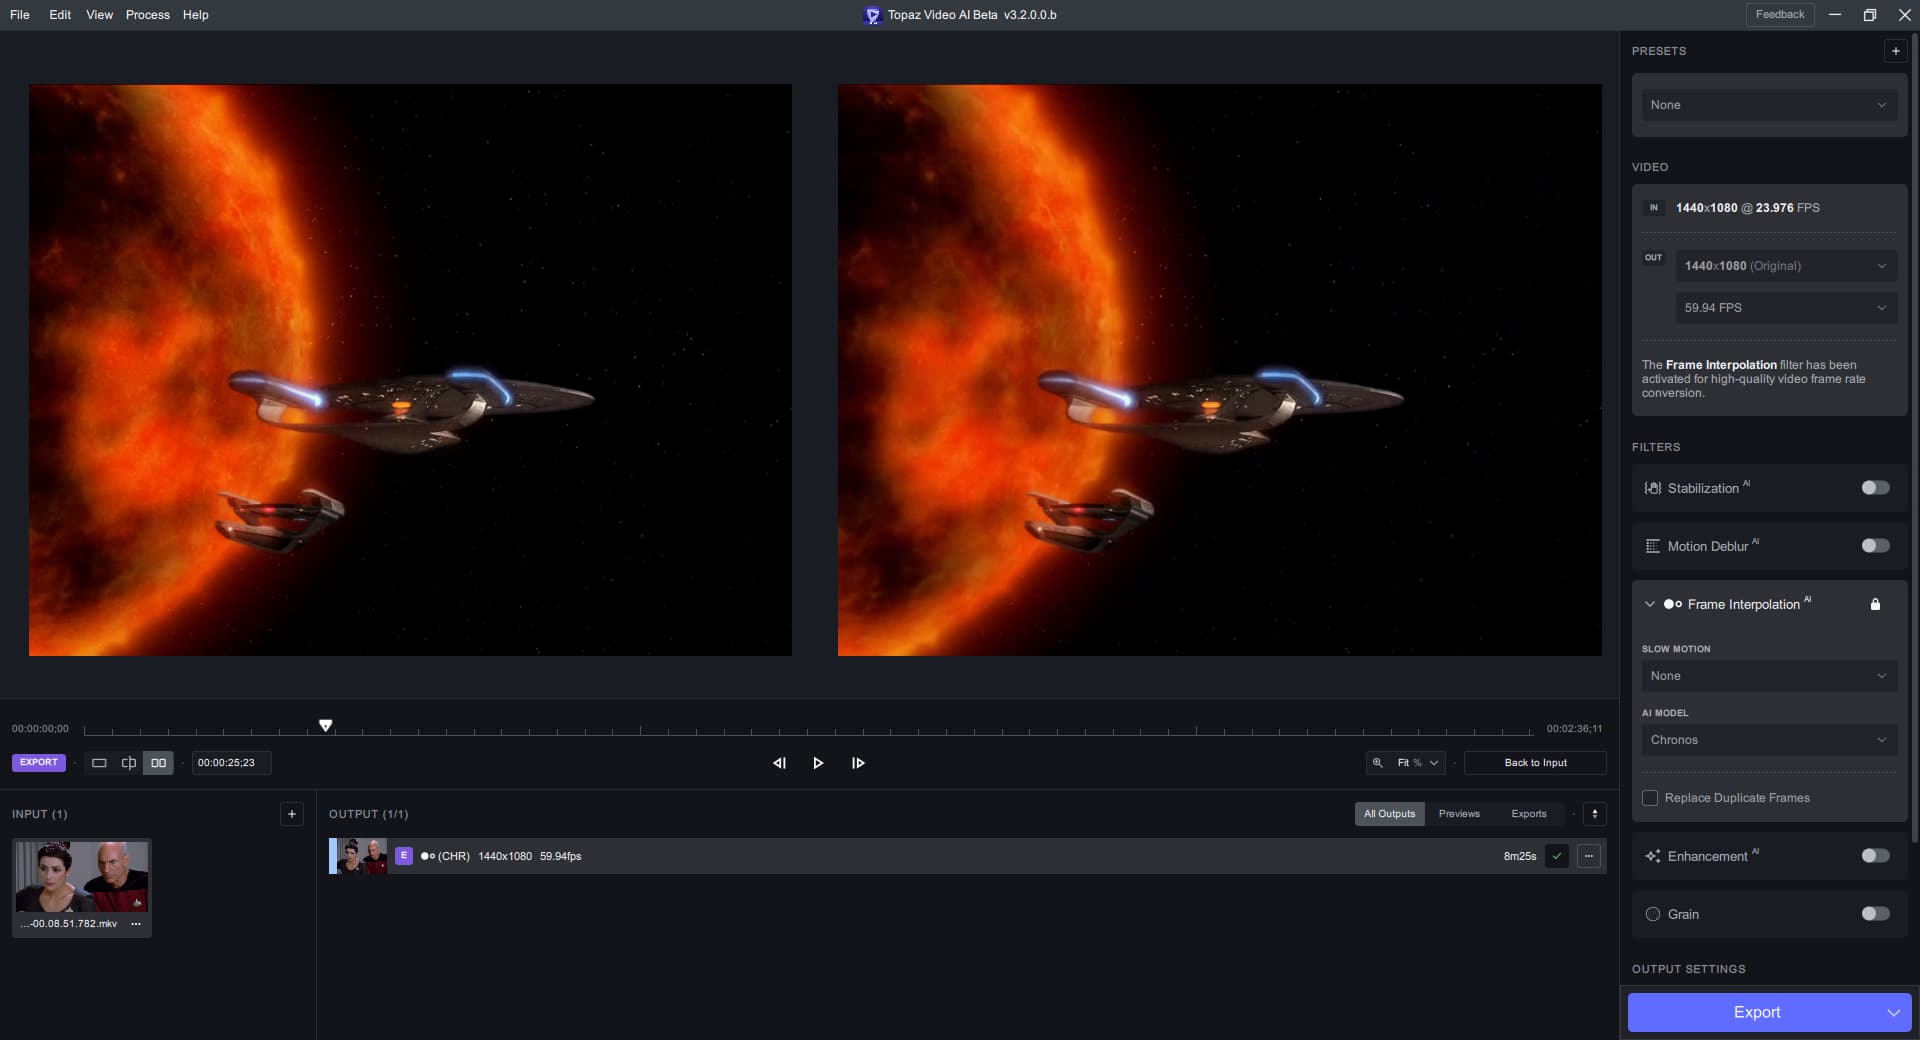Click the Back to Input button

click(x=1535, y=763)
